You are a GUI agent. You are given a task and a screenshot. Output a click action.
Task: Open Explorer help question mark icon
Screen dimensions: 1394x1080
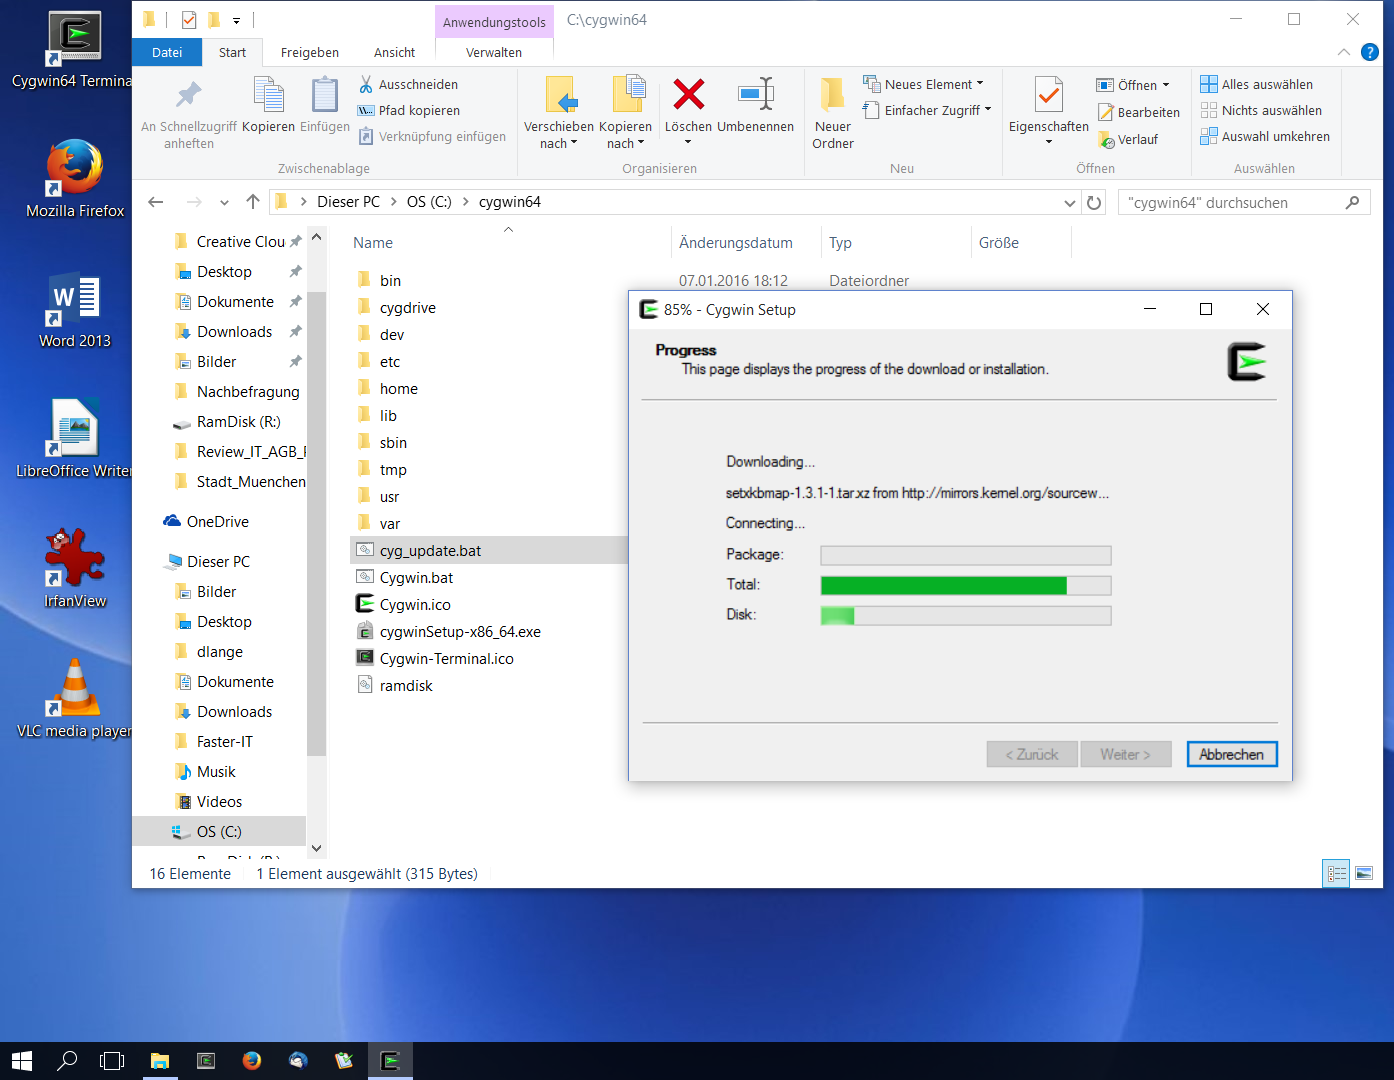(x=1370, y=52)
